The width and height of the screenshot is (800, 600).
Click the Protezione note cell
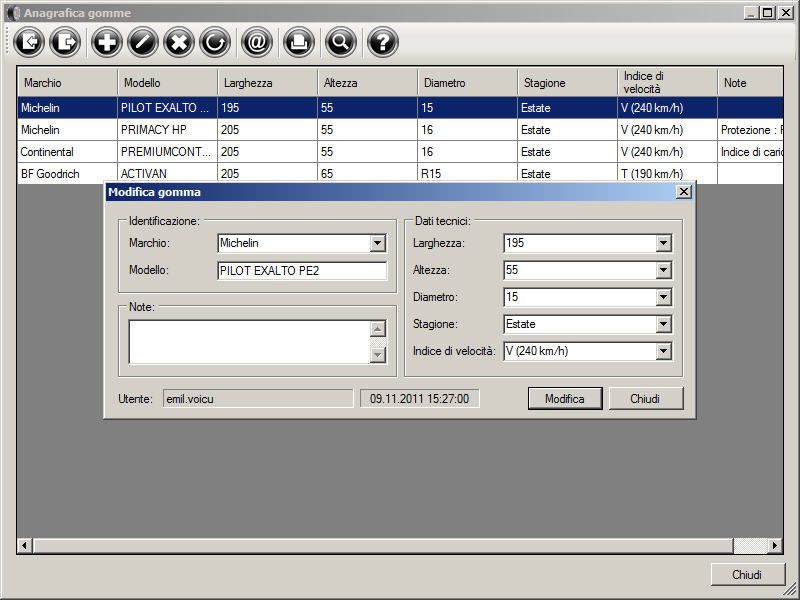tap(750, 130)
